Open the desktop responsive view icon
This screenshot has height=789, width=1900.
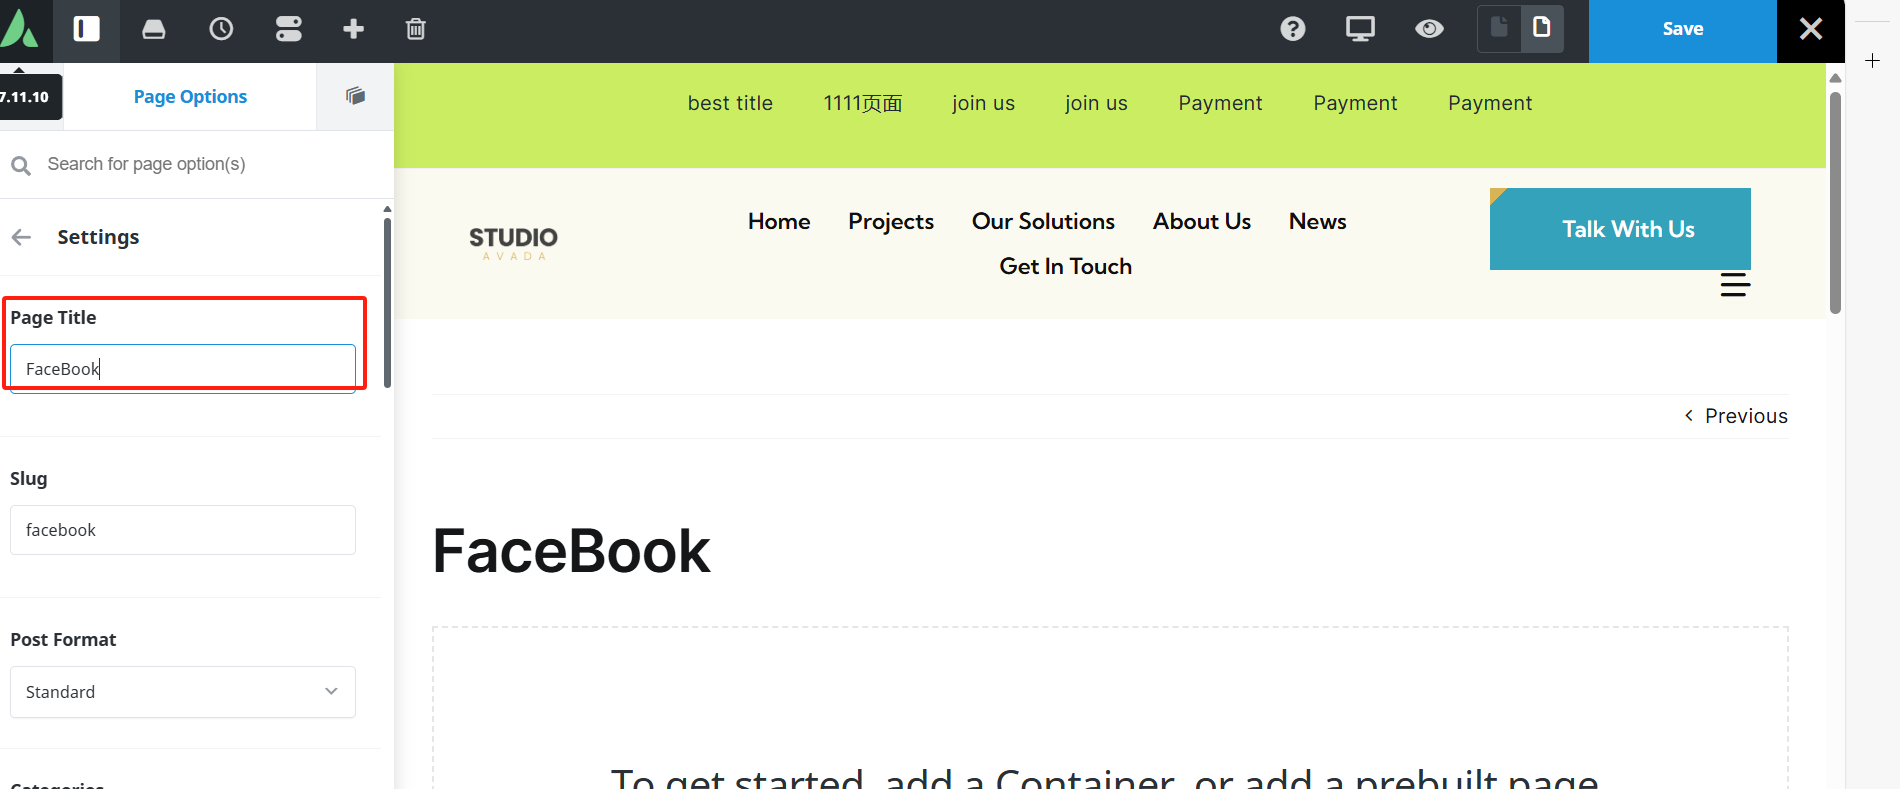pos(1360,29)
